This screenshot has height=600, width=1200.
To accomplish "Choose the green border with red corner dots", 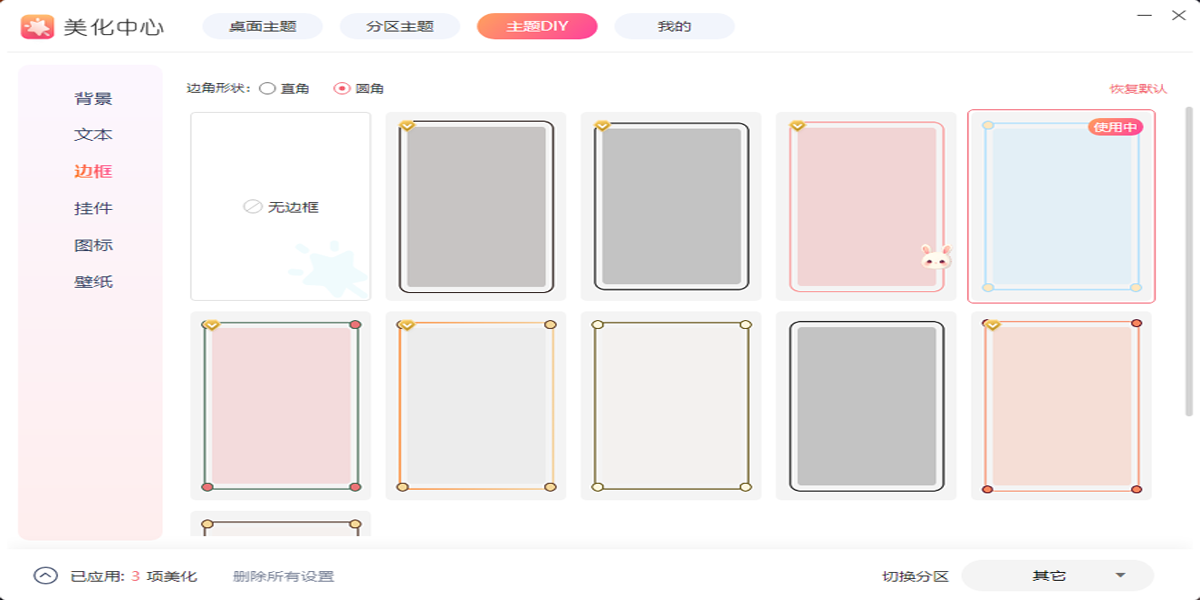I will click(x=281, y=405).
